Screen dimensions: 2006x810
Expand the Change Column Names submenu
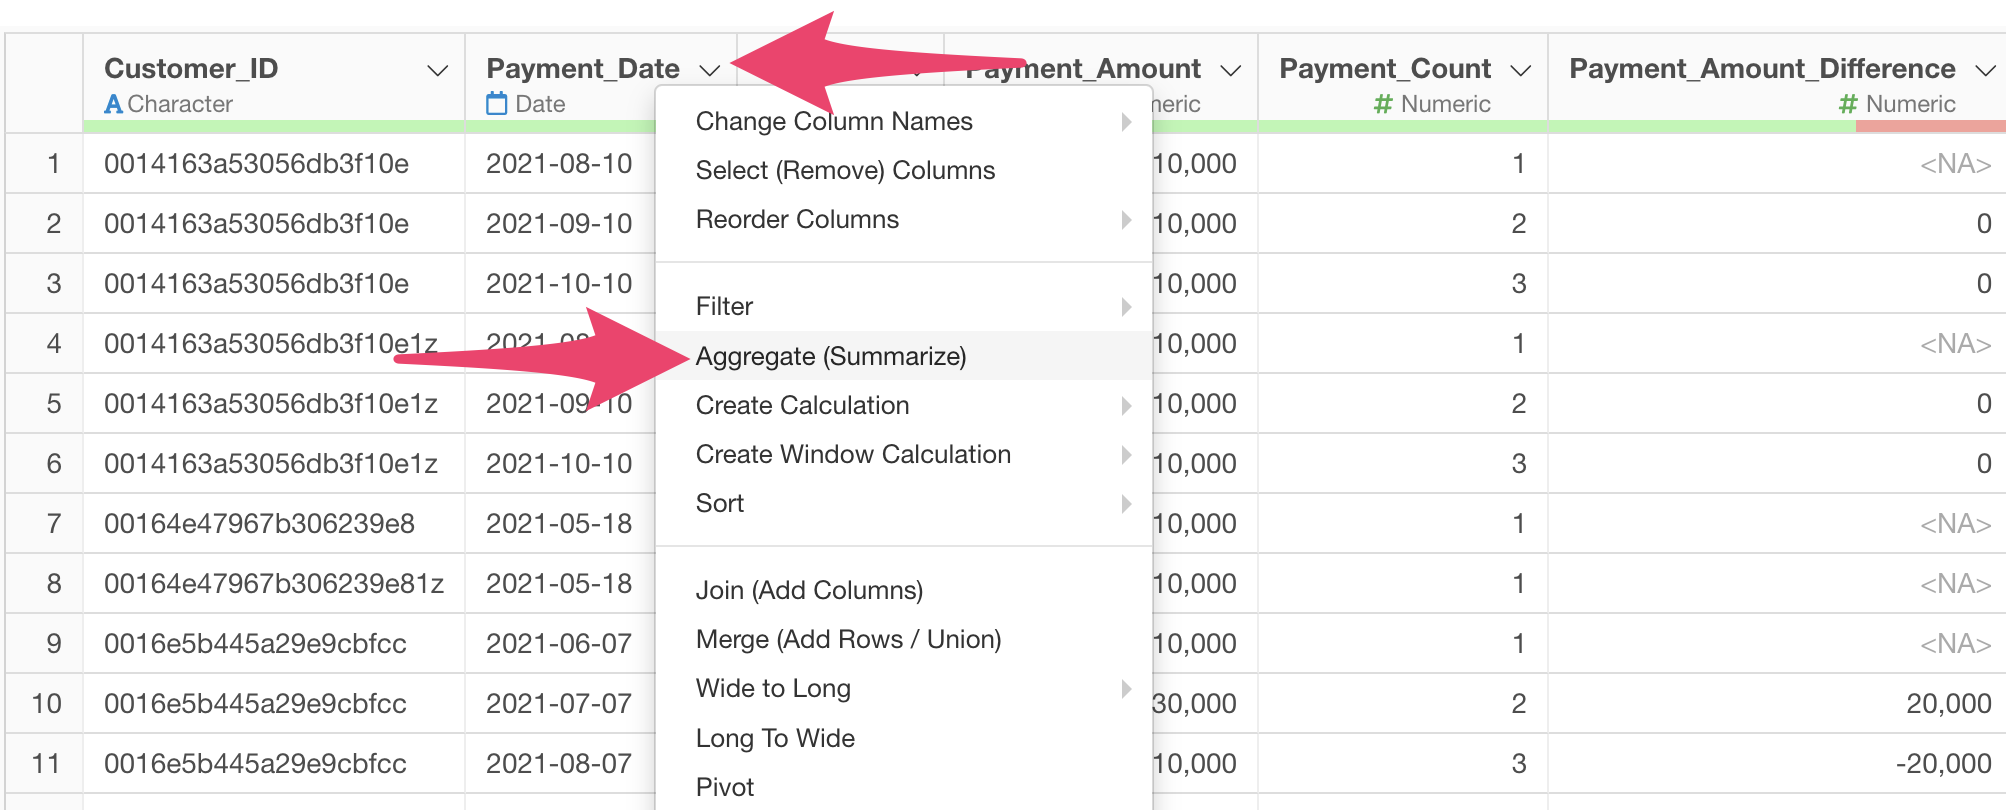click(1126, 121)
